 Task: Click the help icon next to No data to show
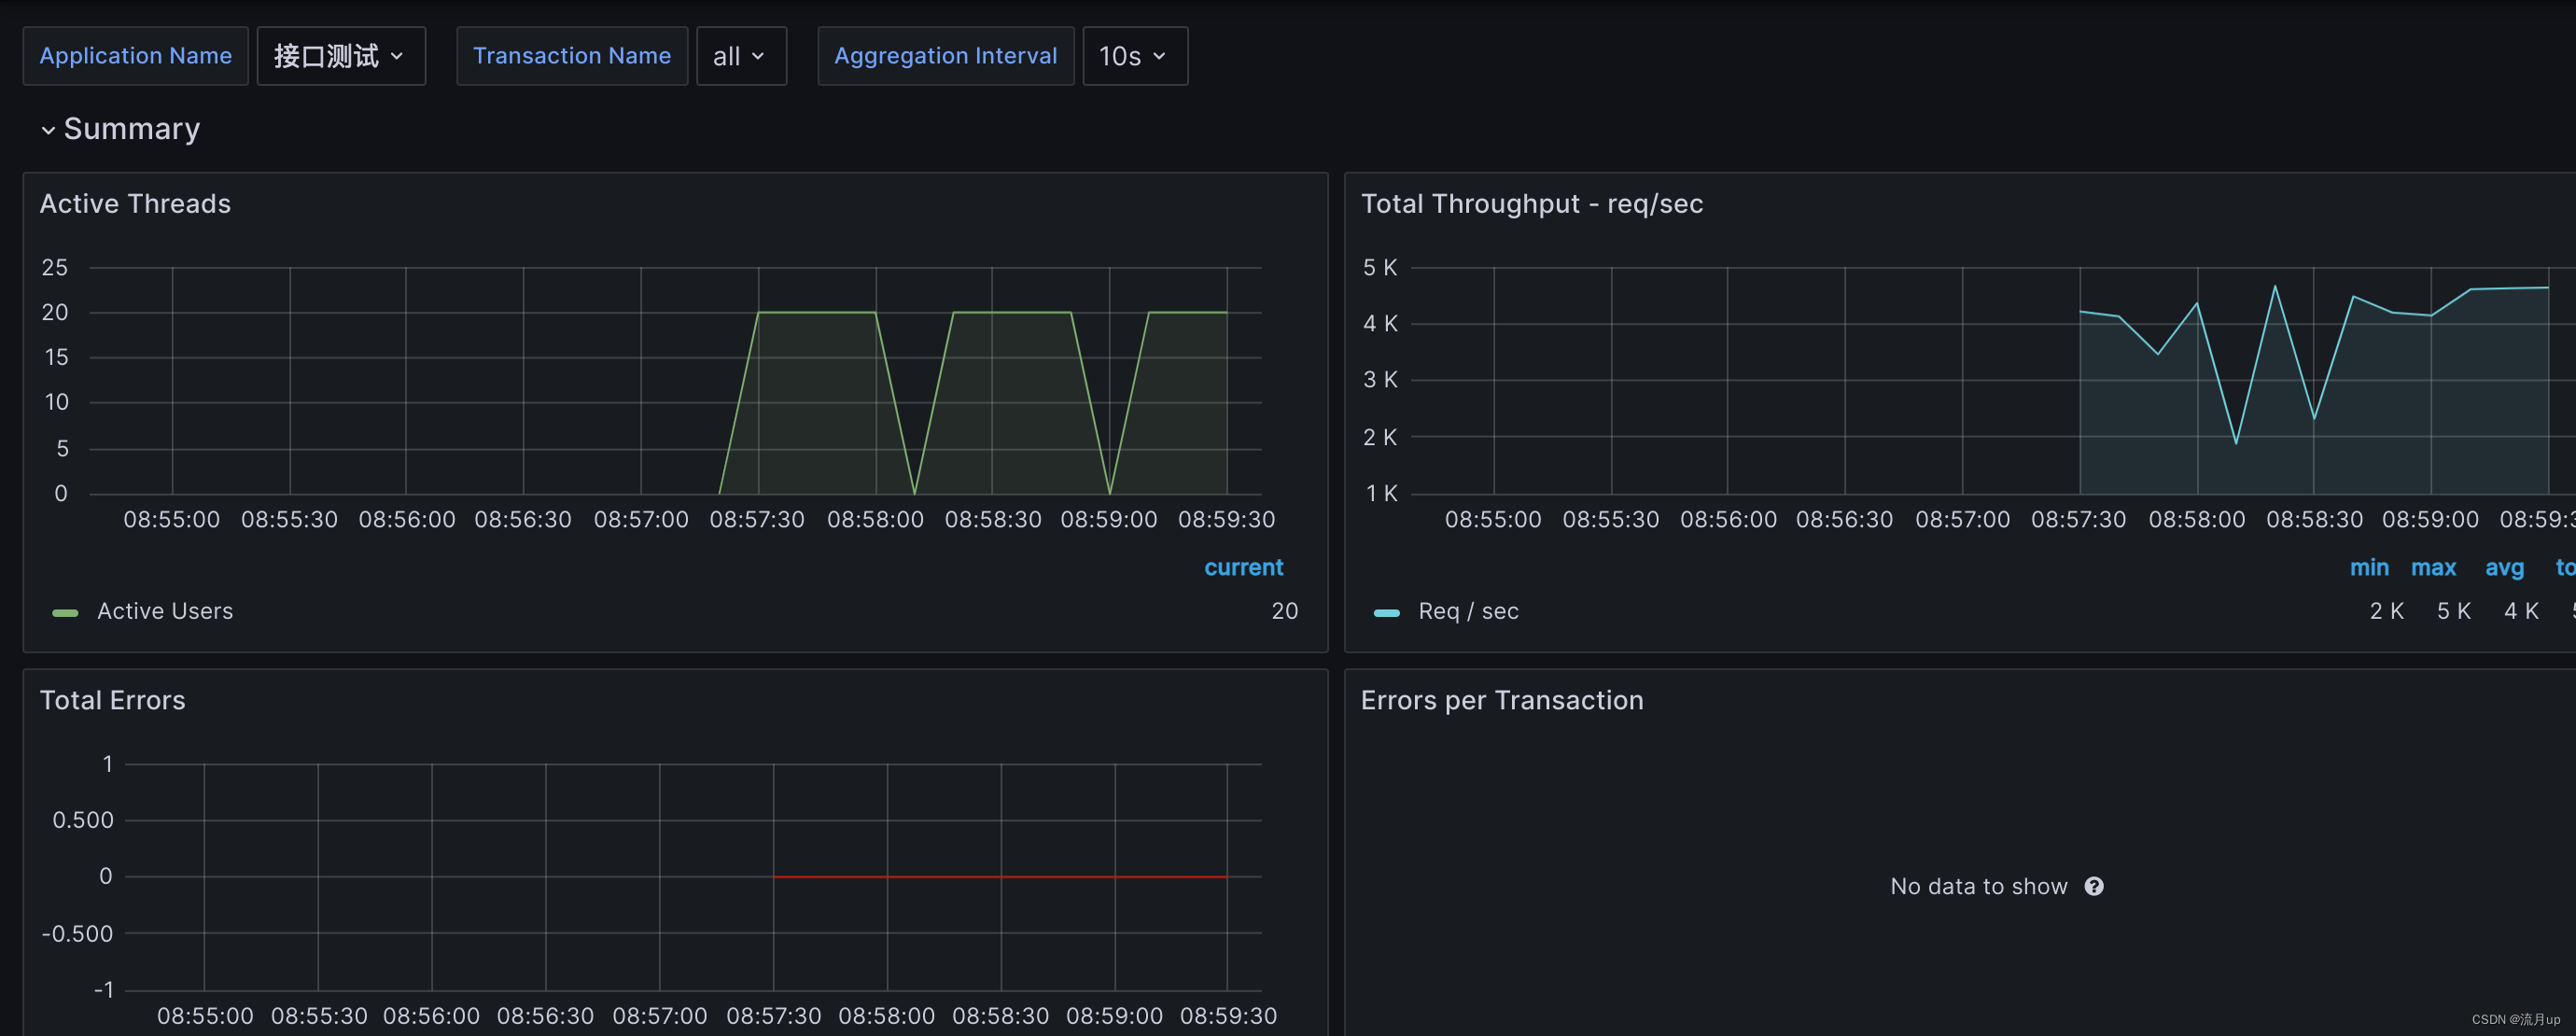tap(2094, 886)
